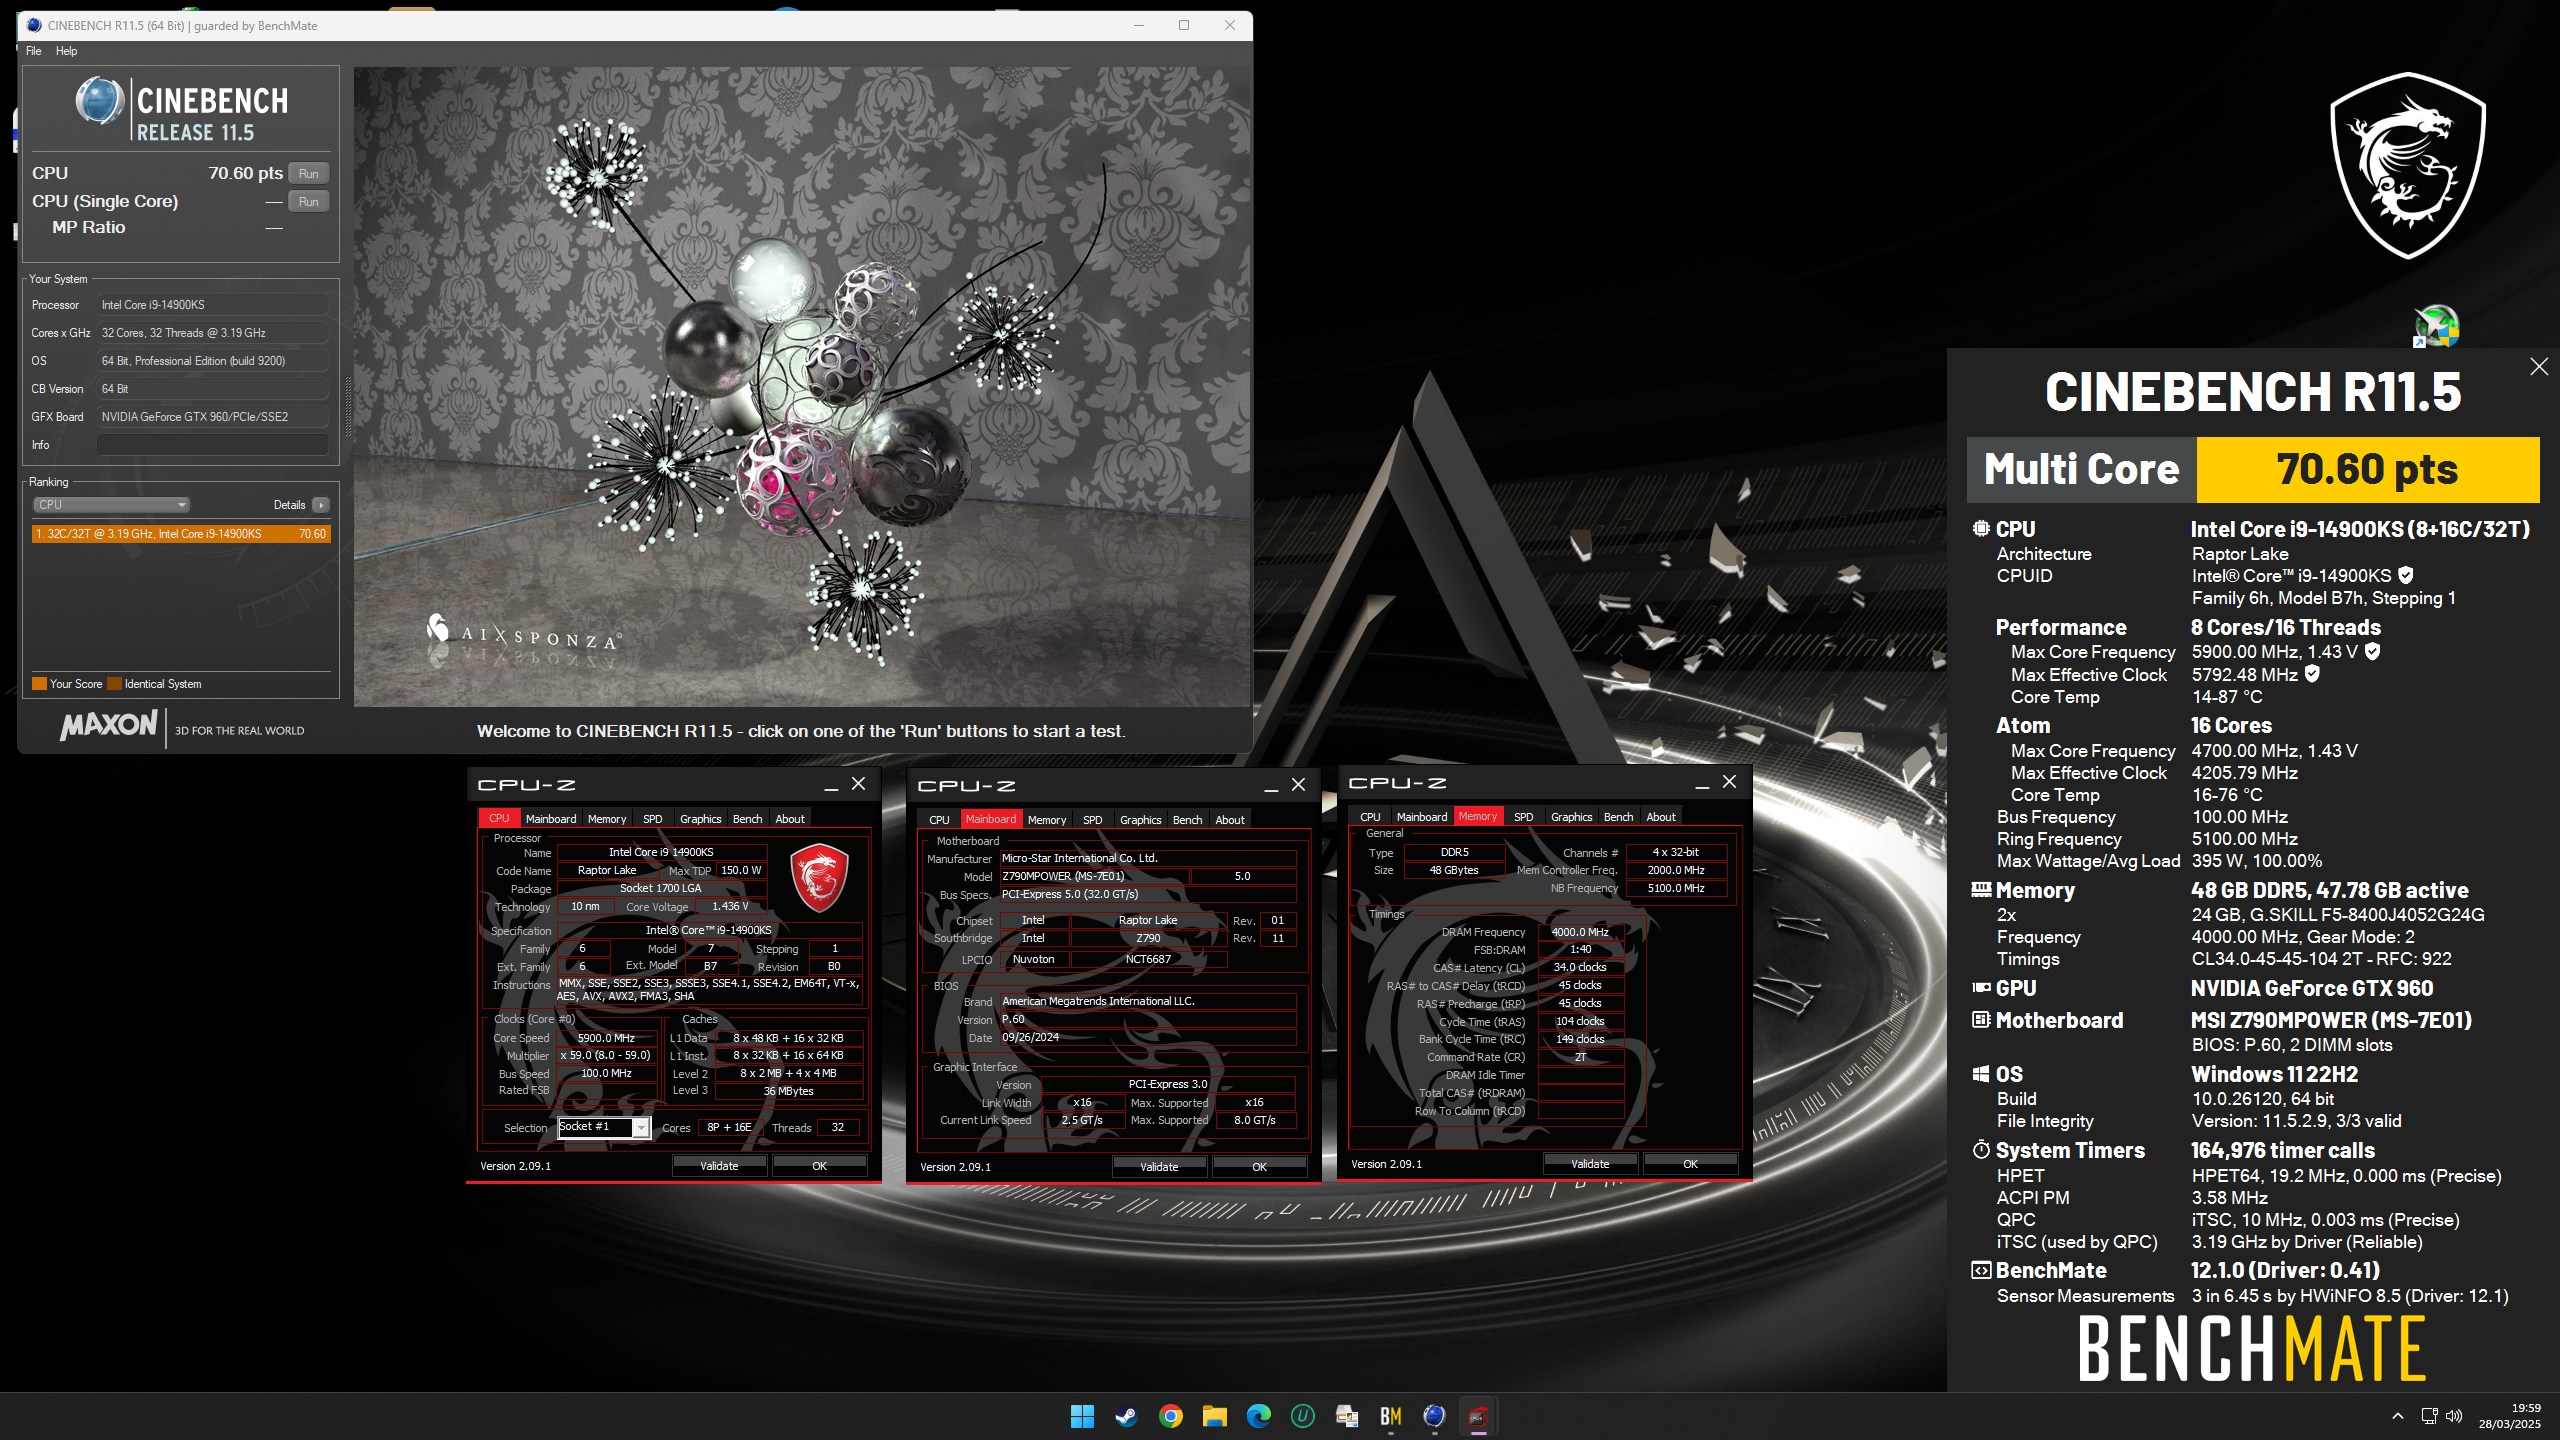
Task: Click Validate in the CPU-Z Memory window
Action: coord(1590,1164)
